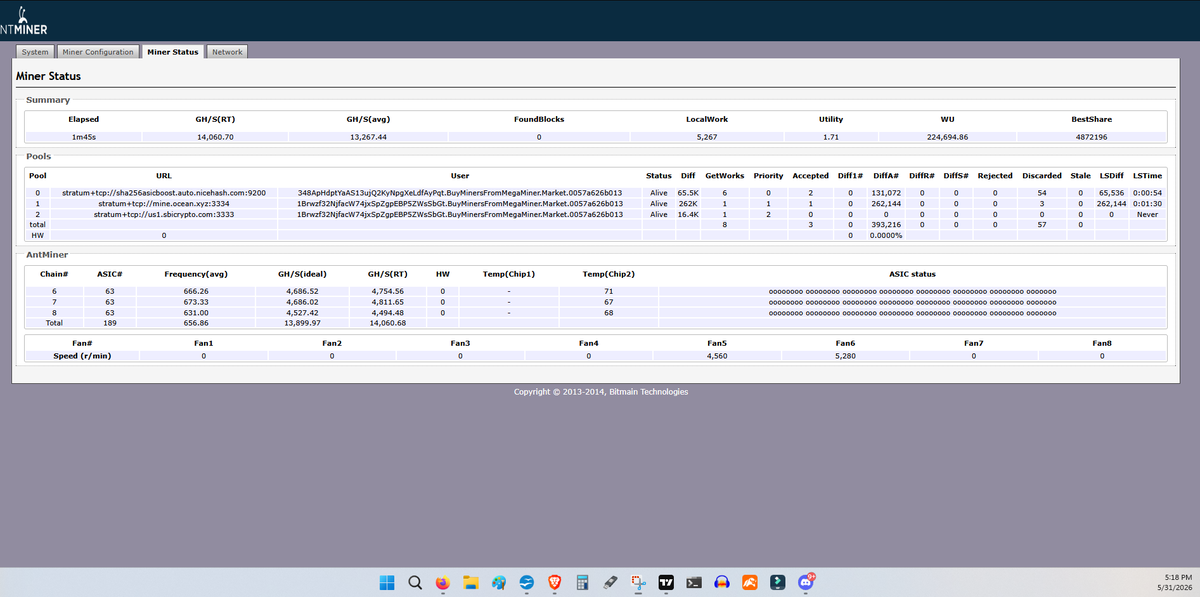Launch Brave browser from the taskbar
Screen dimensions: 1200x597
pos(554,582)
